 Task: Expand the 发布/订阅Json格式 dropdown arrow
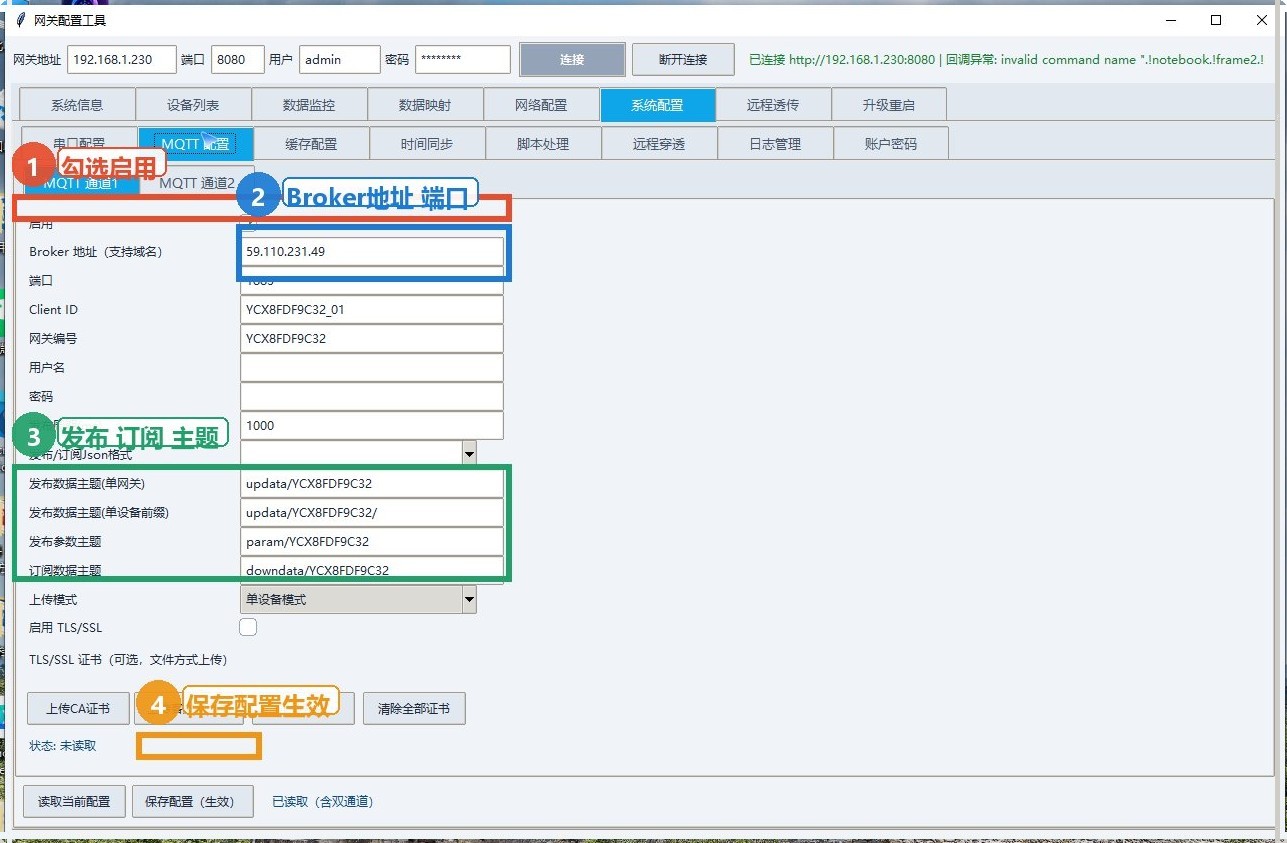[469, 454]
